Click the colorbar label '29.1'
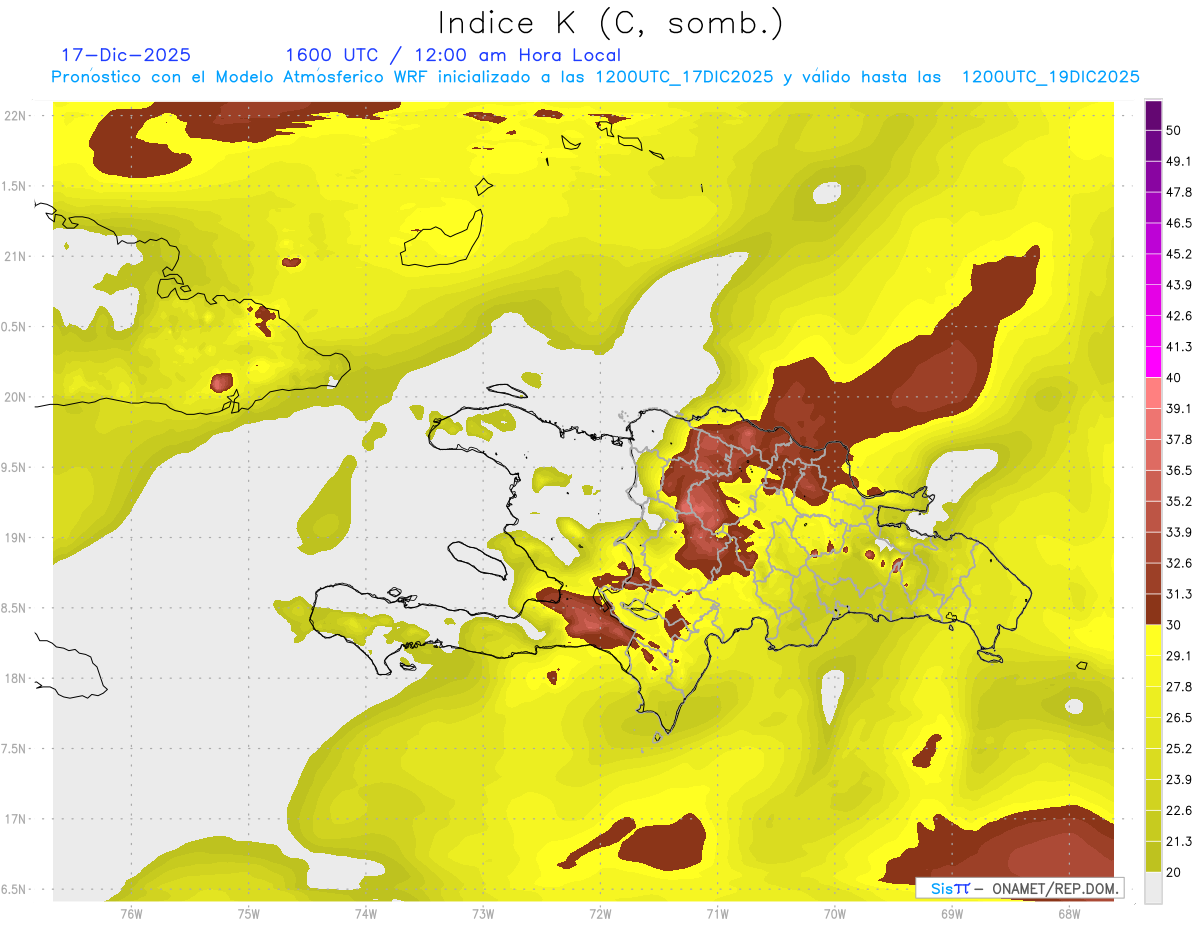1200x927 pixels. pos(1179,656)
